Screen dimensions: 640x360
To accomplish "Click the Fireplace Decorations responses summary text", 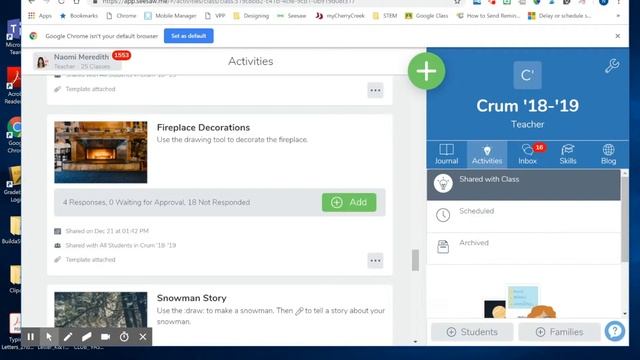I will click(x=156, y=202).
